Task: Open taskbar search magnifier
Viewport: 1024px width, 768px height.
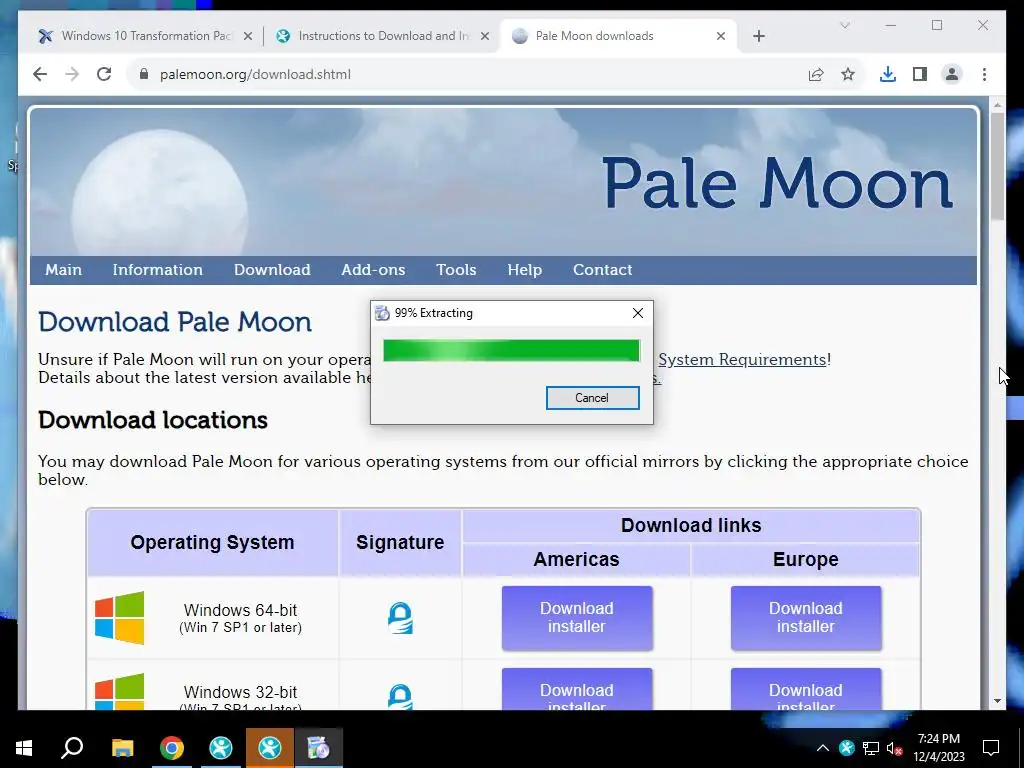Action: click(72, 748)
